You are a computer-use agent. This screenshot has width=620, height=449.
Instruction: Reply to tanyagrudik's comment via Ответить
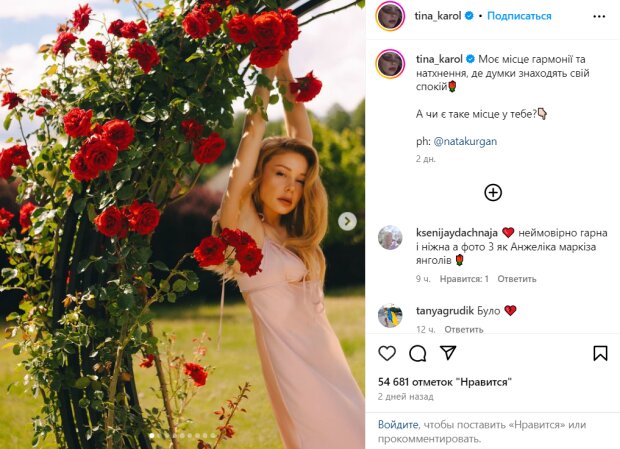[x=463, y=329]
